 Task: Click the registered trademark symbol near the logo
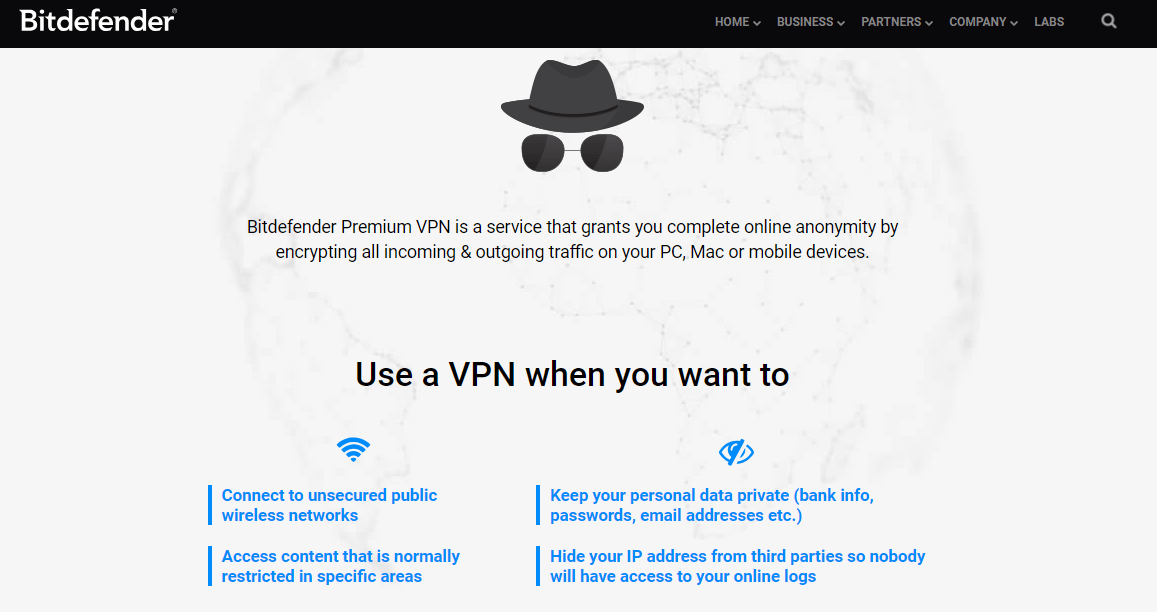coord(175,12)
